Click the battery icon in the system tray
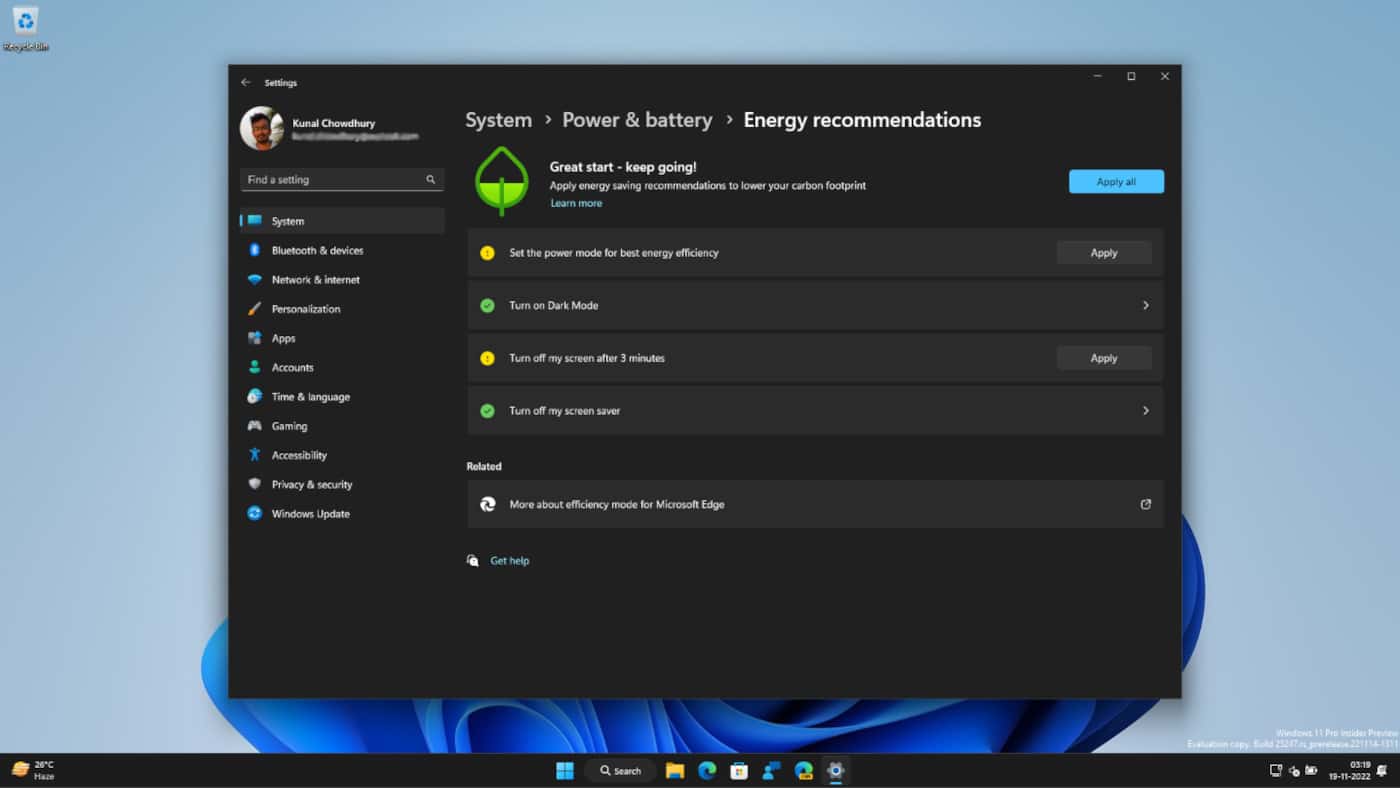This screenshot has width=1400, height=788. [1312, 770]
